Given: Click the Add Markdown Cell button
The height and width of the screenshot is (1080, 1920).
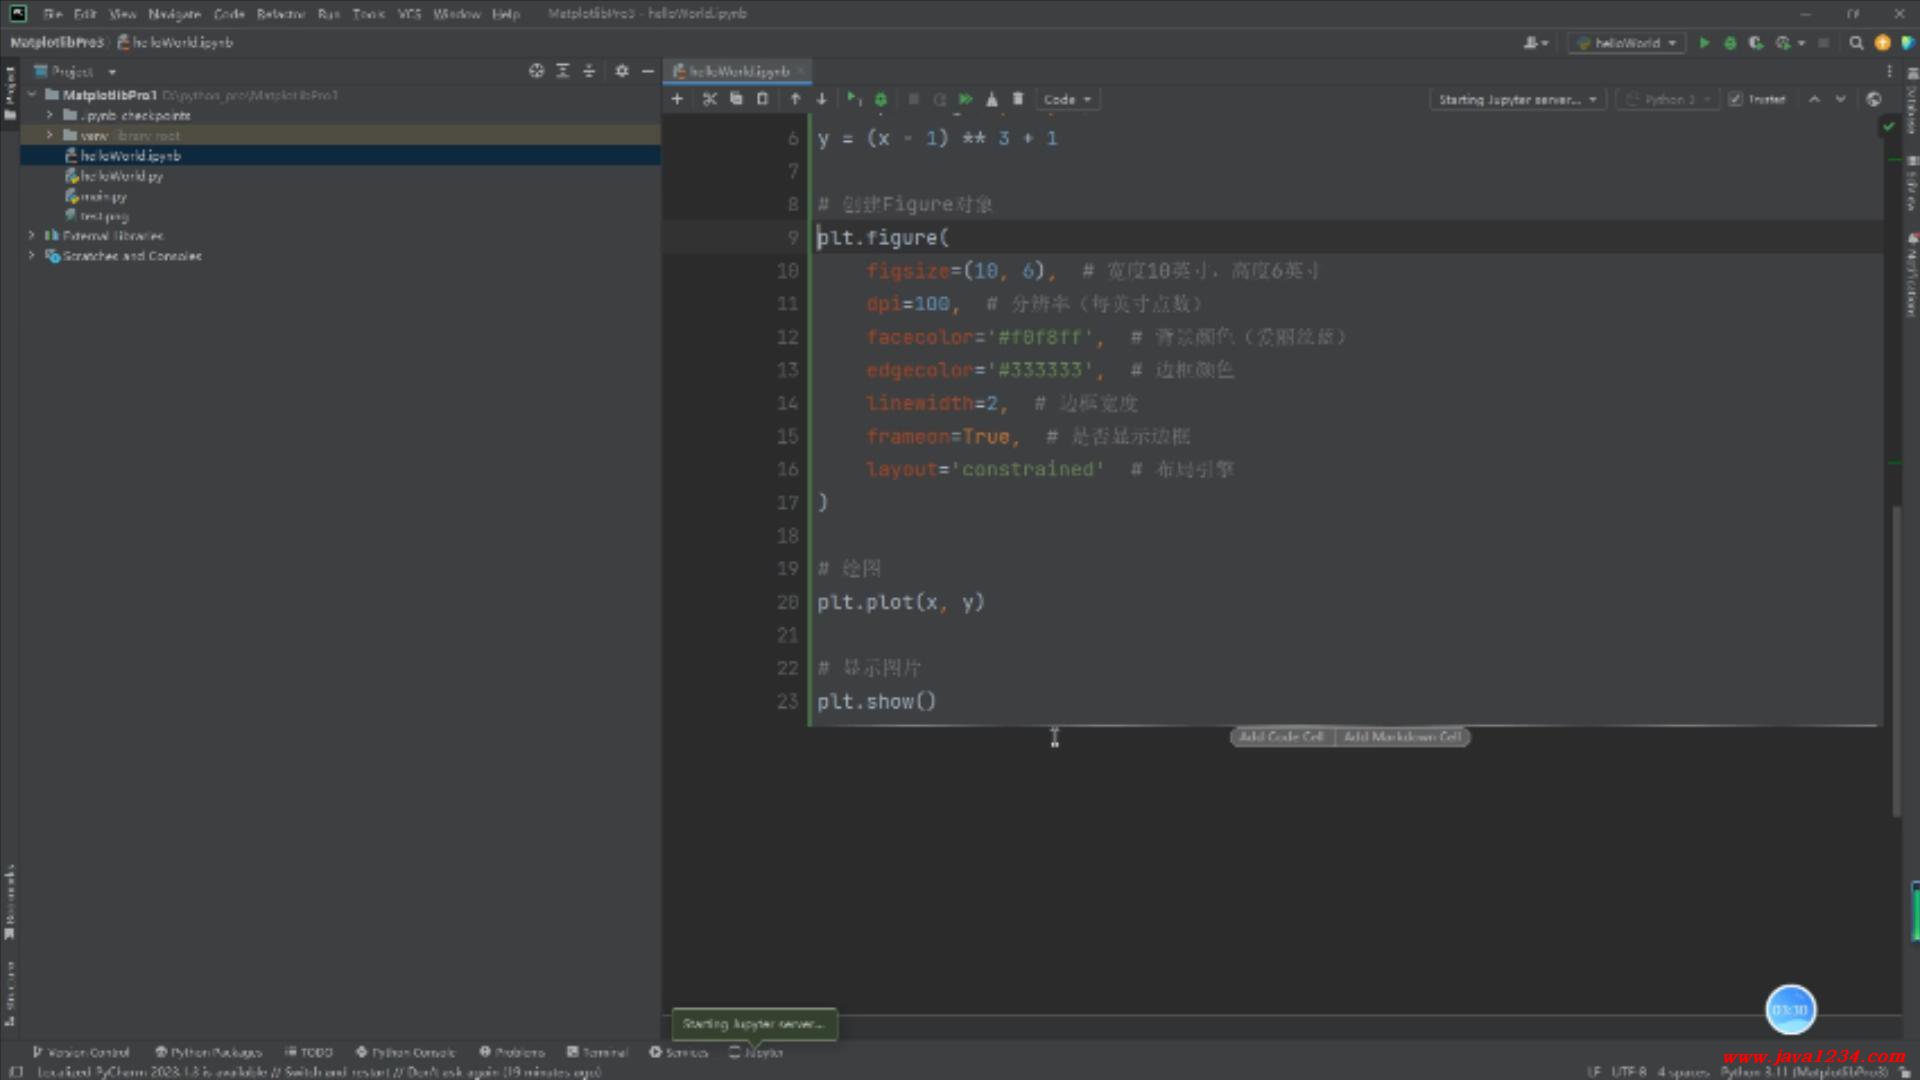Looking at the screenshot, I should pyautogui.click(x=1402, y=737).
